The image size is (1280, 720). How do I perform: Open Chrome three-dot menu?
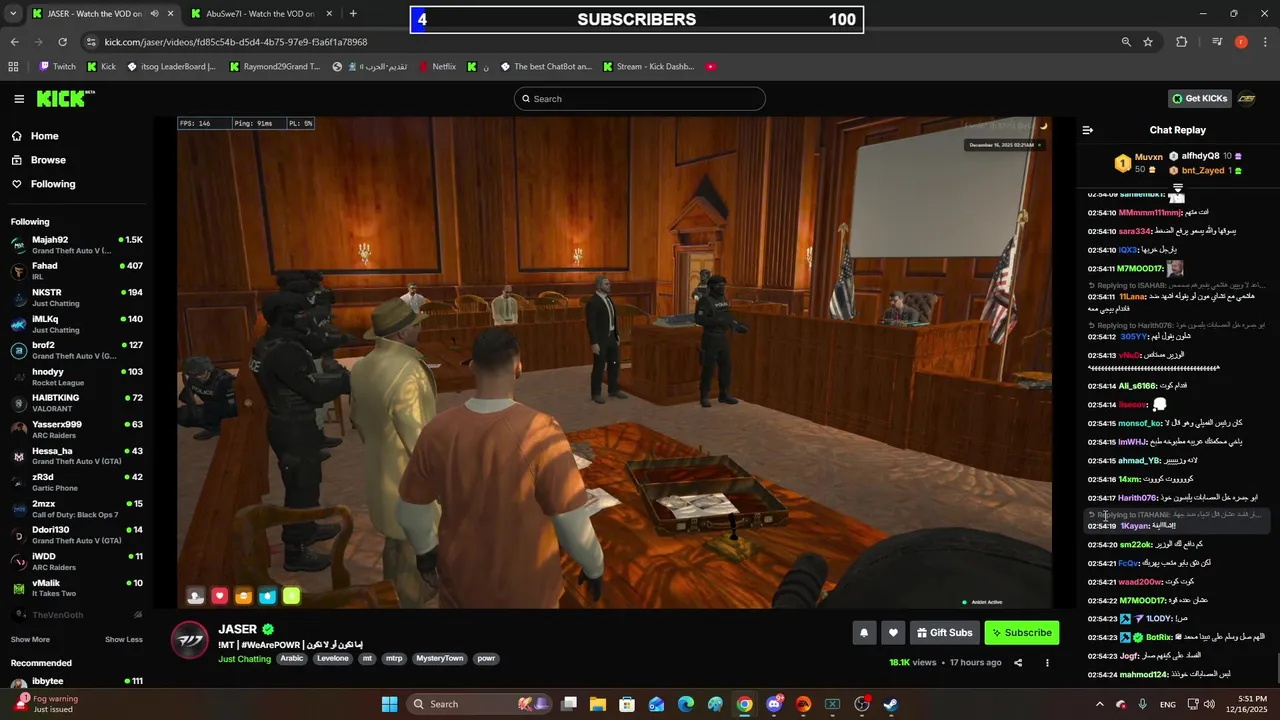[1264, 42]
